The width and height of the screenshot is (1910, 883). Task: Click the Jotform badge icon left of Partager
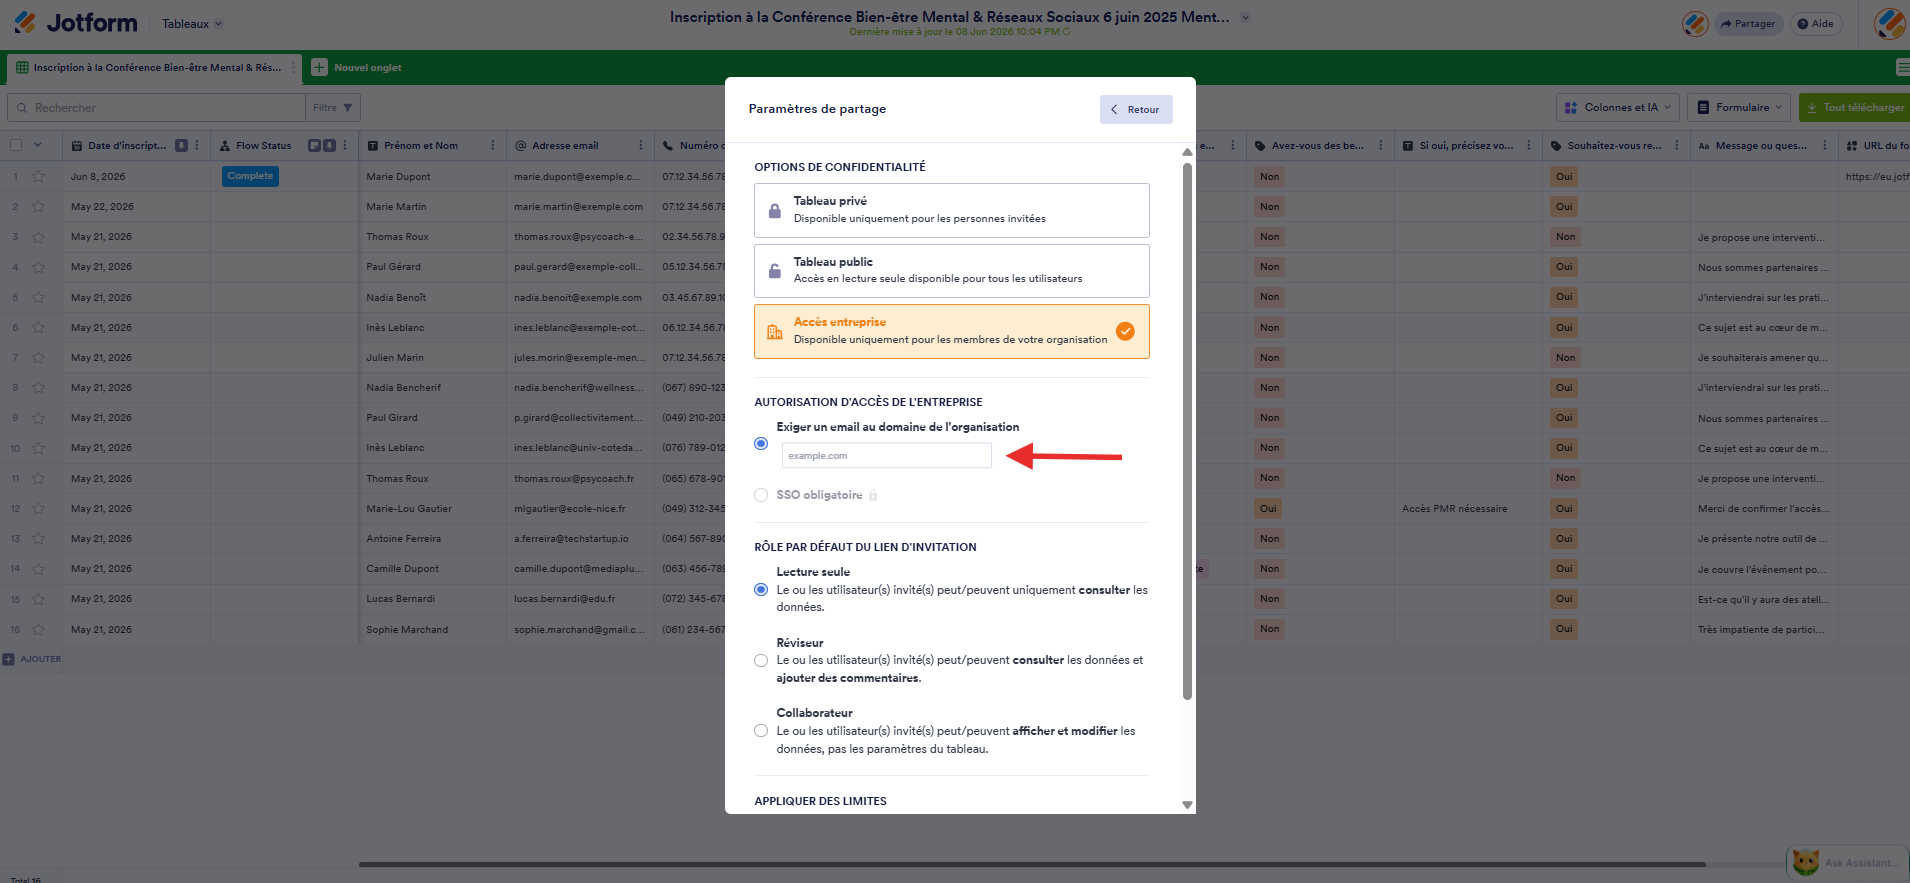[x=1695, y=24]
